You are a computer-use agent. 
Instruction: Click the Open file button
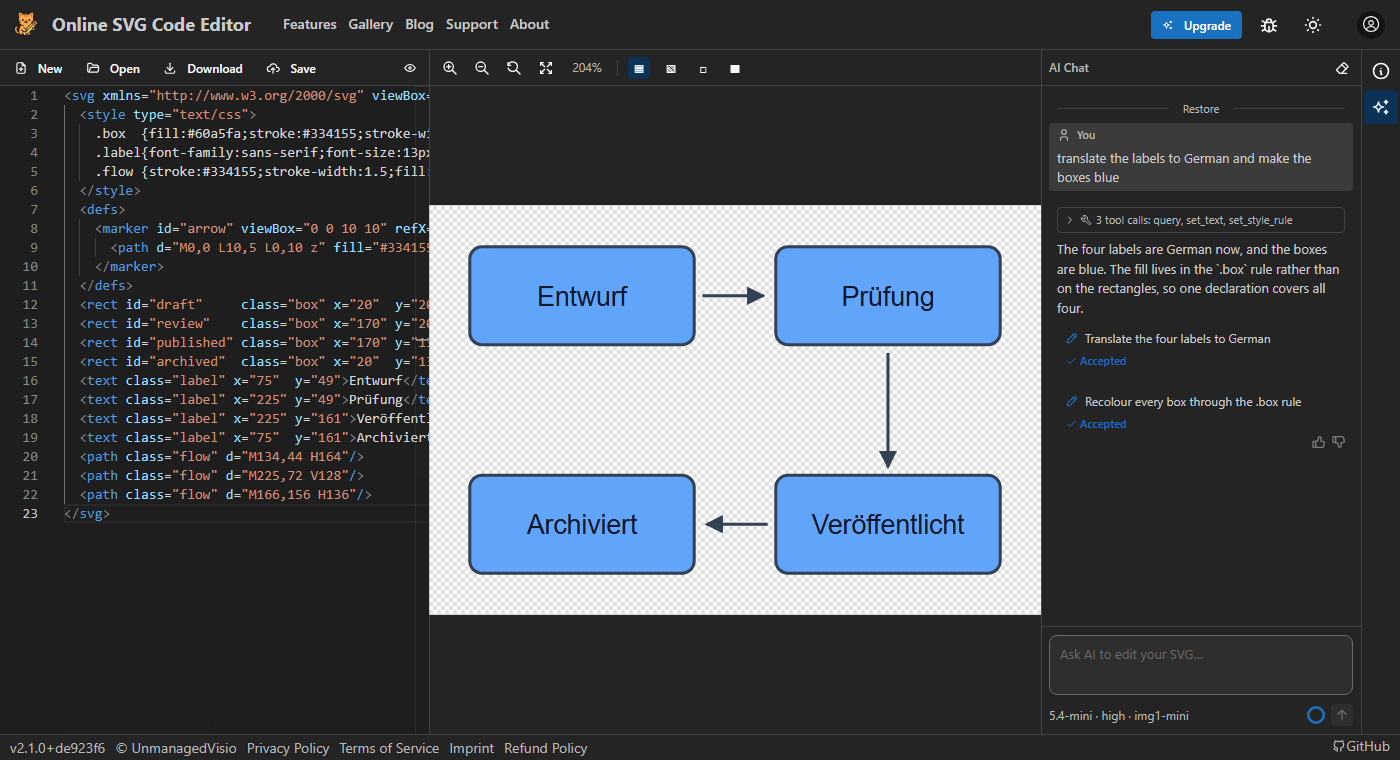tap(113, 69)
